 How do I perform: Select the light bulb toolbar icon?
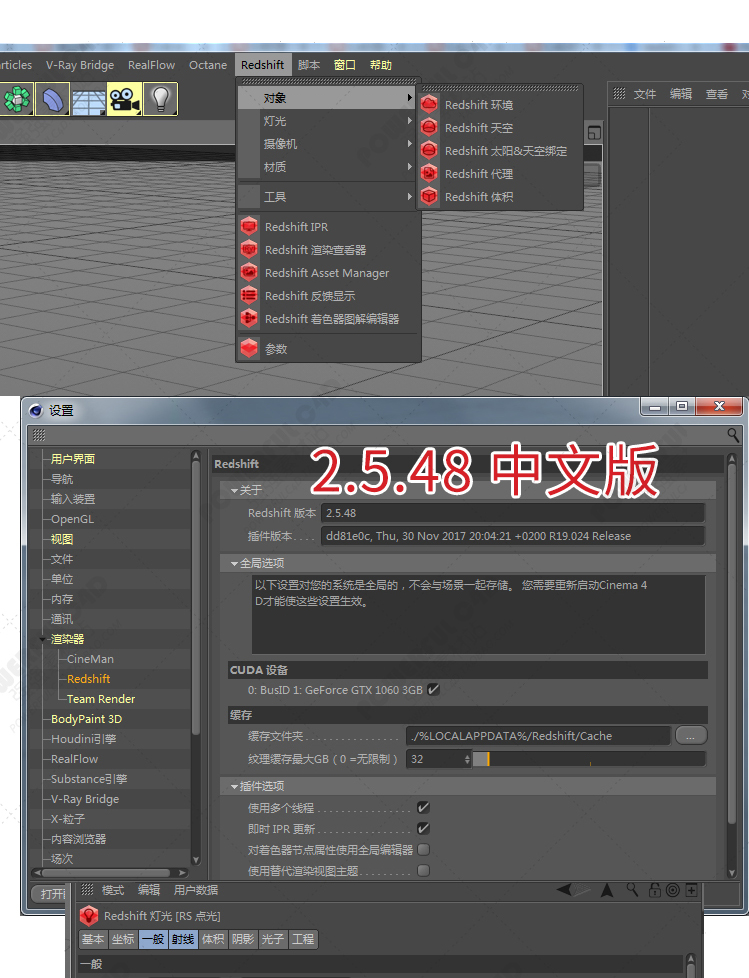click(161, 99)
